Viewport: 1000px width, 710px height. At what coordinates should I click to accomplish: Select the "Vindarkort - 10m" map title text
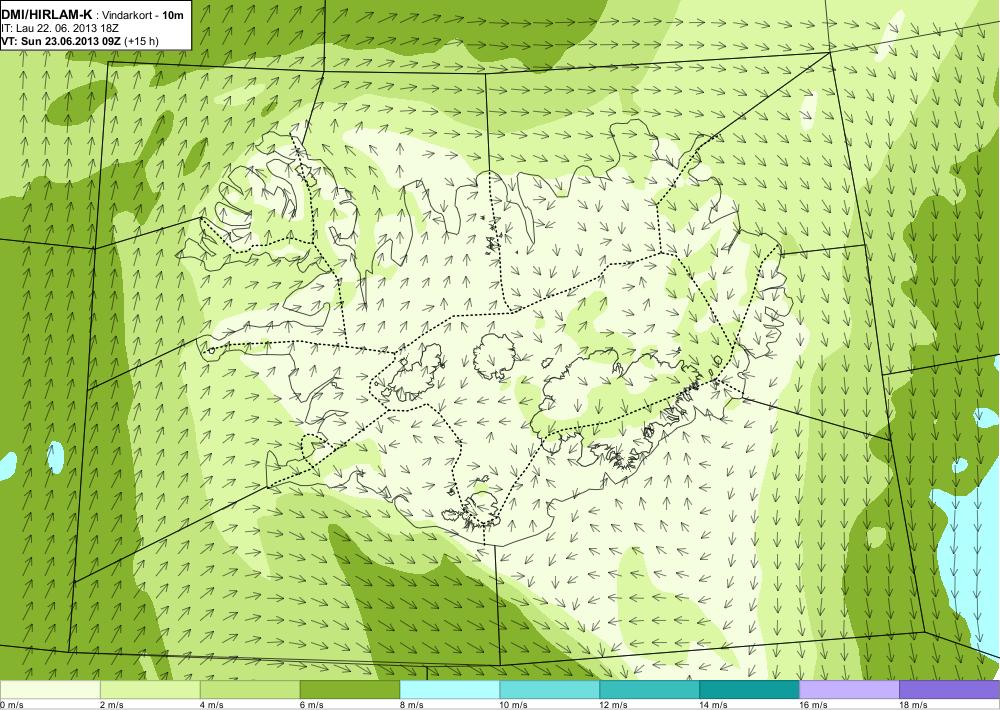pos(143,15)
